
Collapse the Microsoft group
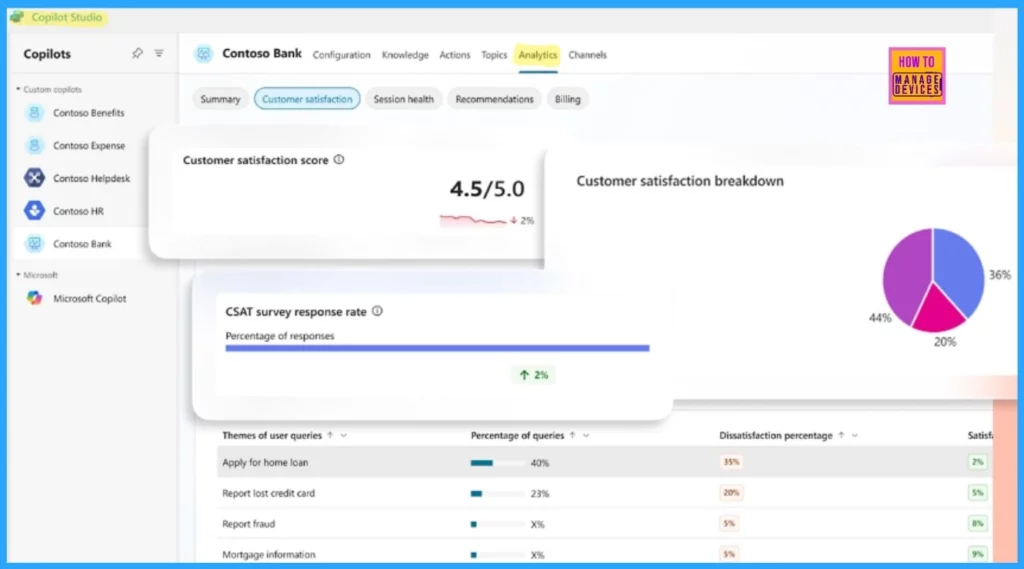[x=18, y=274]
